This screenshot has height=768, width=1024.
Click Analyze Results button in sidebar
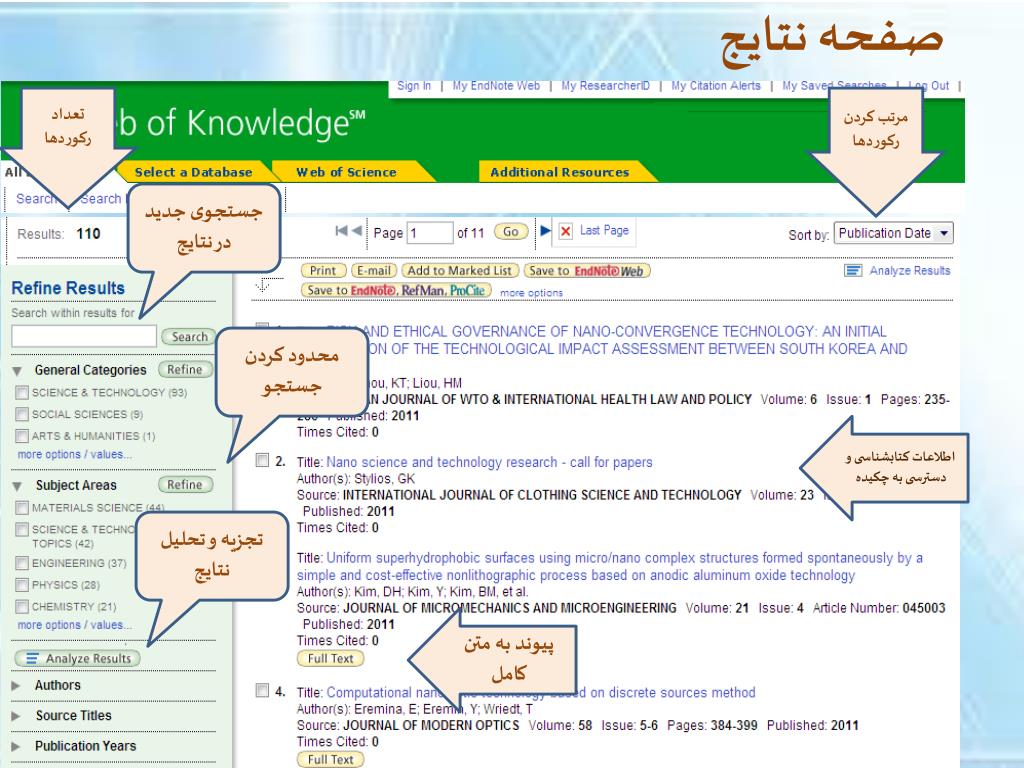(x=78, y=659)
